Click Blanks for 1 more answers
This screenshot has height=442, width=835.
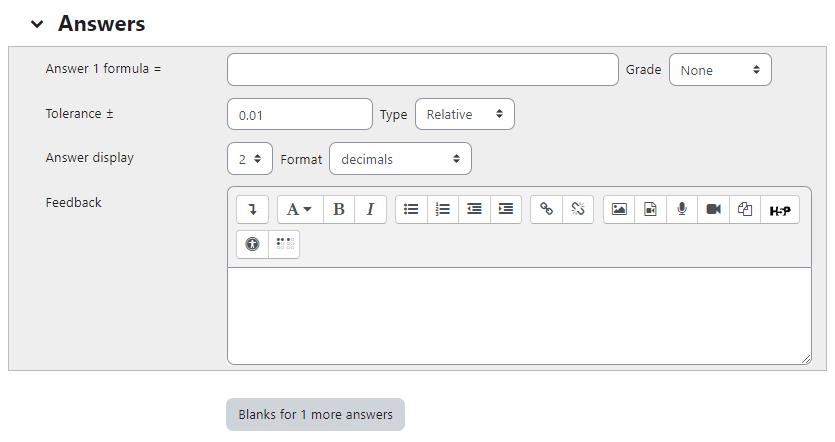[315, 414]
